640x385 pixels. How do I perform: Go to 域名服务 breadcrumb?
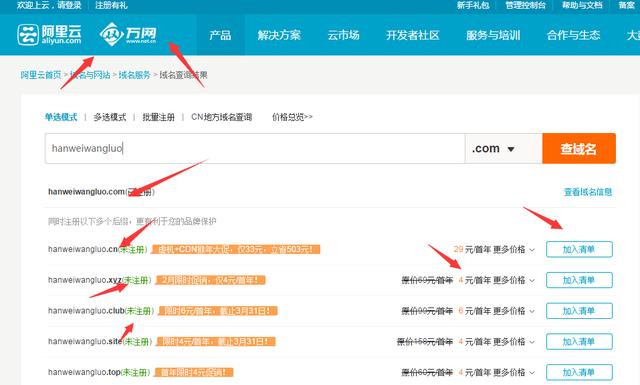point(135,75)
